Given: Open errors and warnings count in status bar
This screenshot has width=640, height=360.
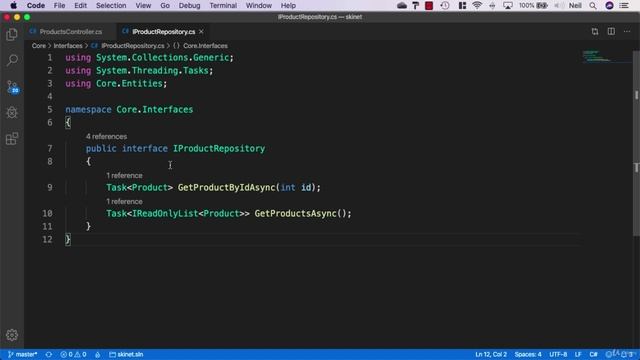Looking at the screenshot, I should coord(73,354).
